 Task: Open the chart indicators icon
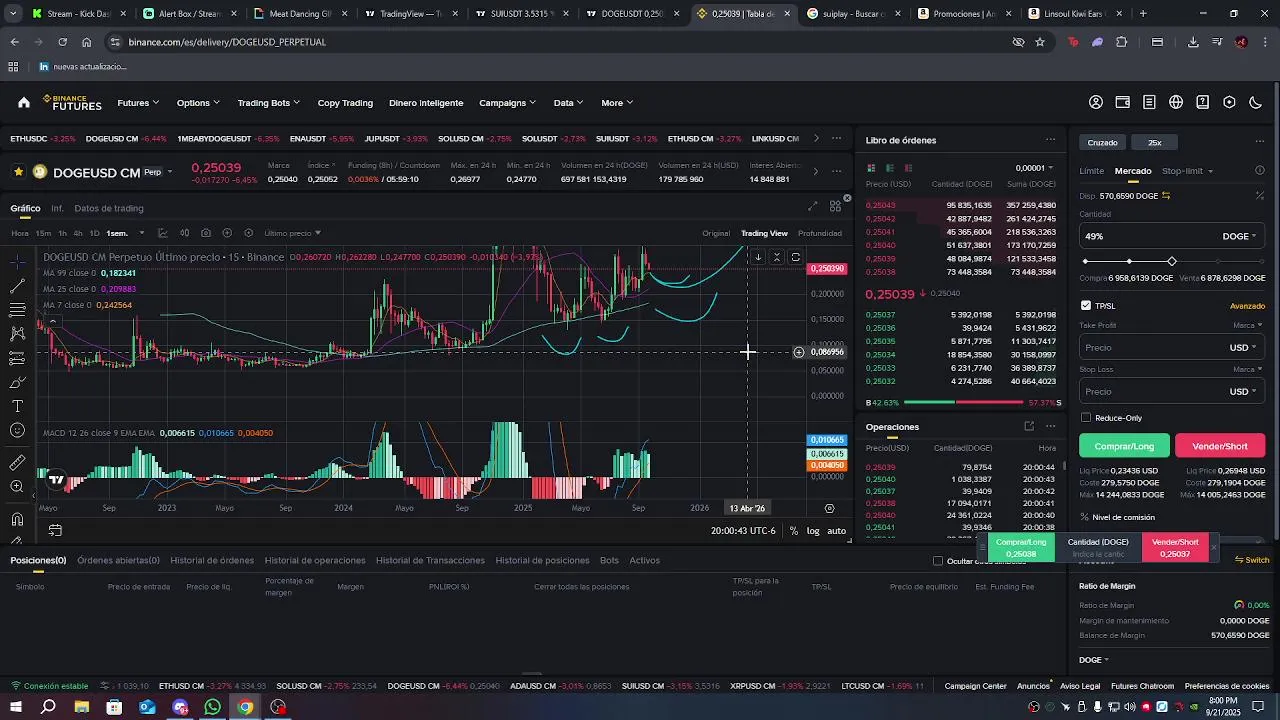point(163,233)
